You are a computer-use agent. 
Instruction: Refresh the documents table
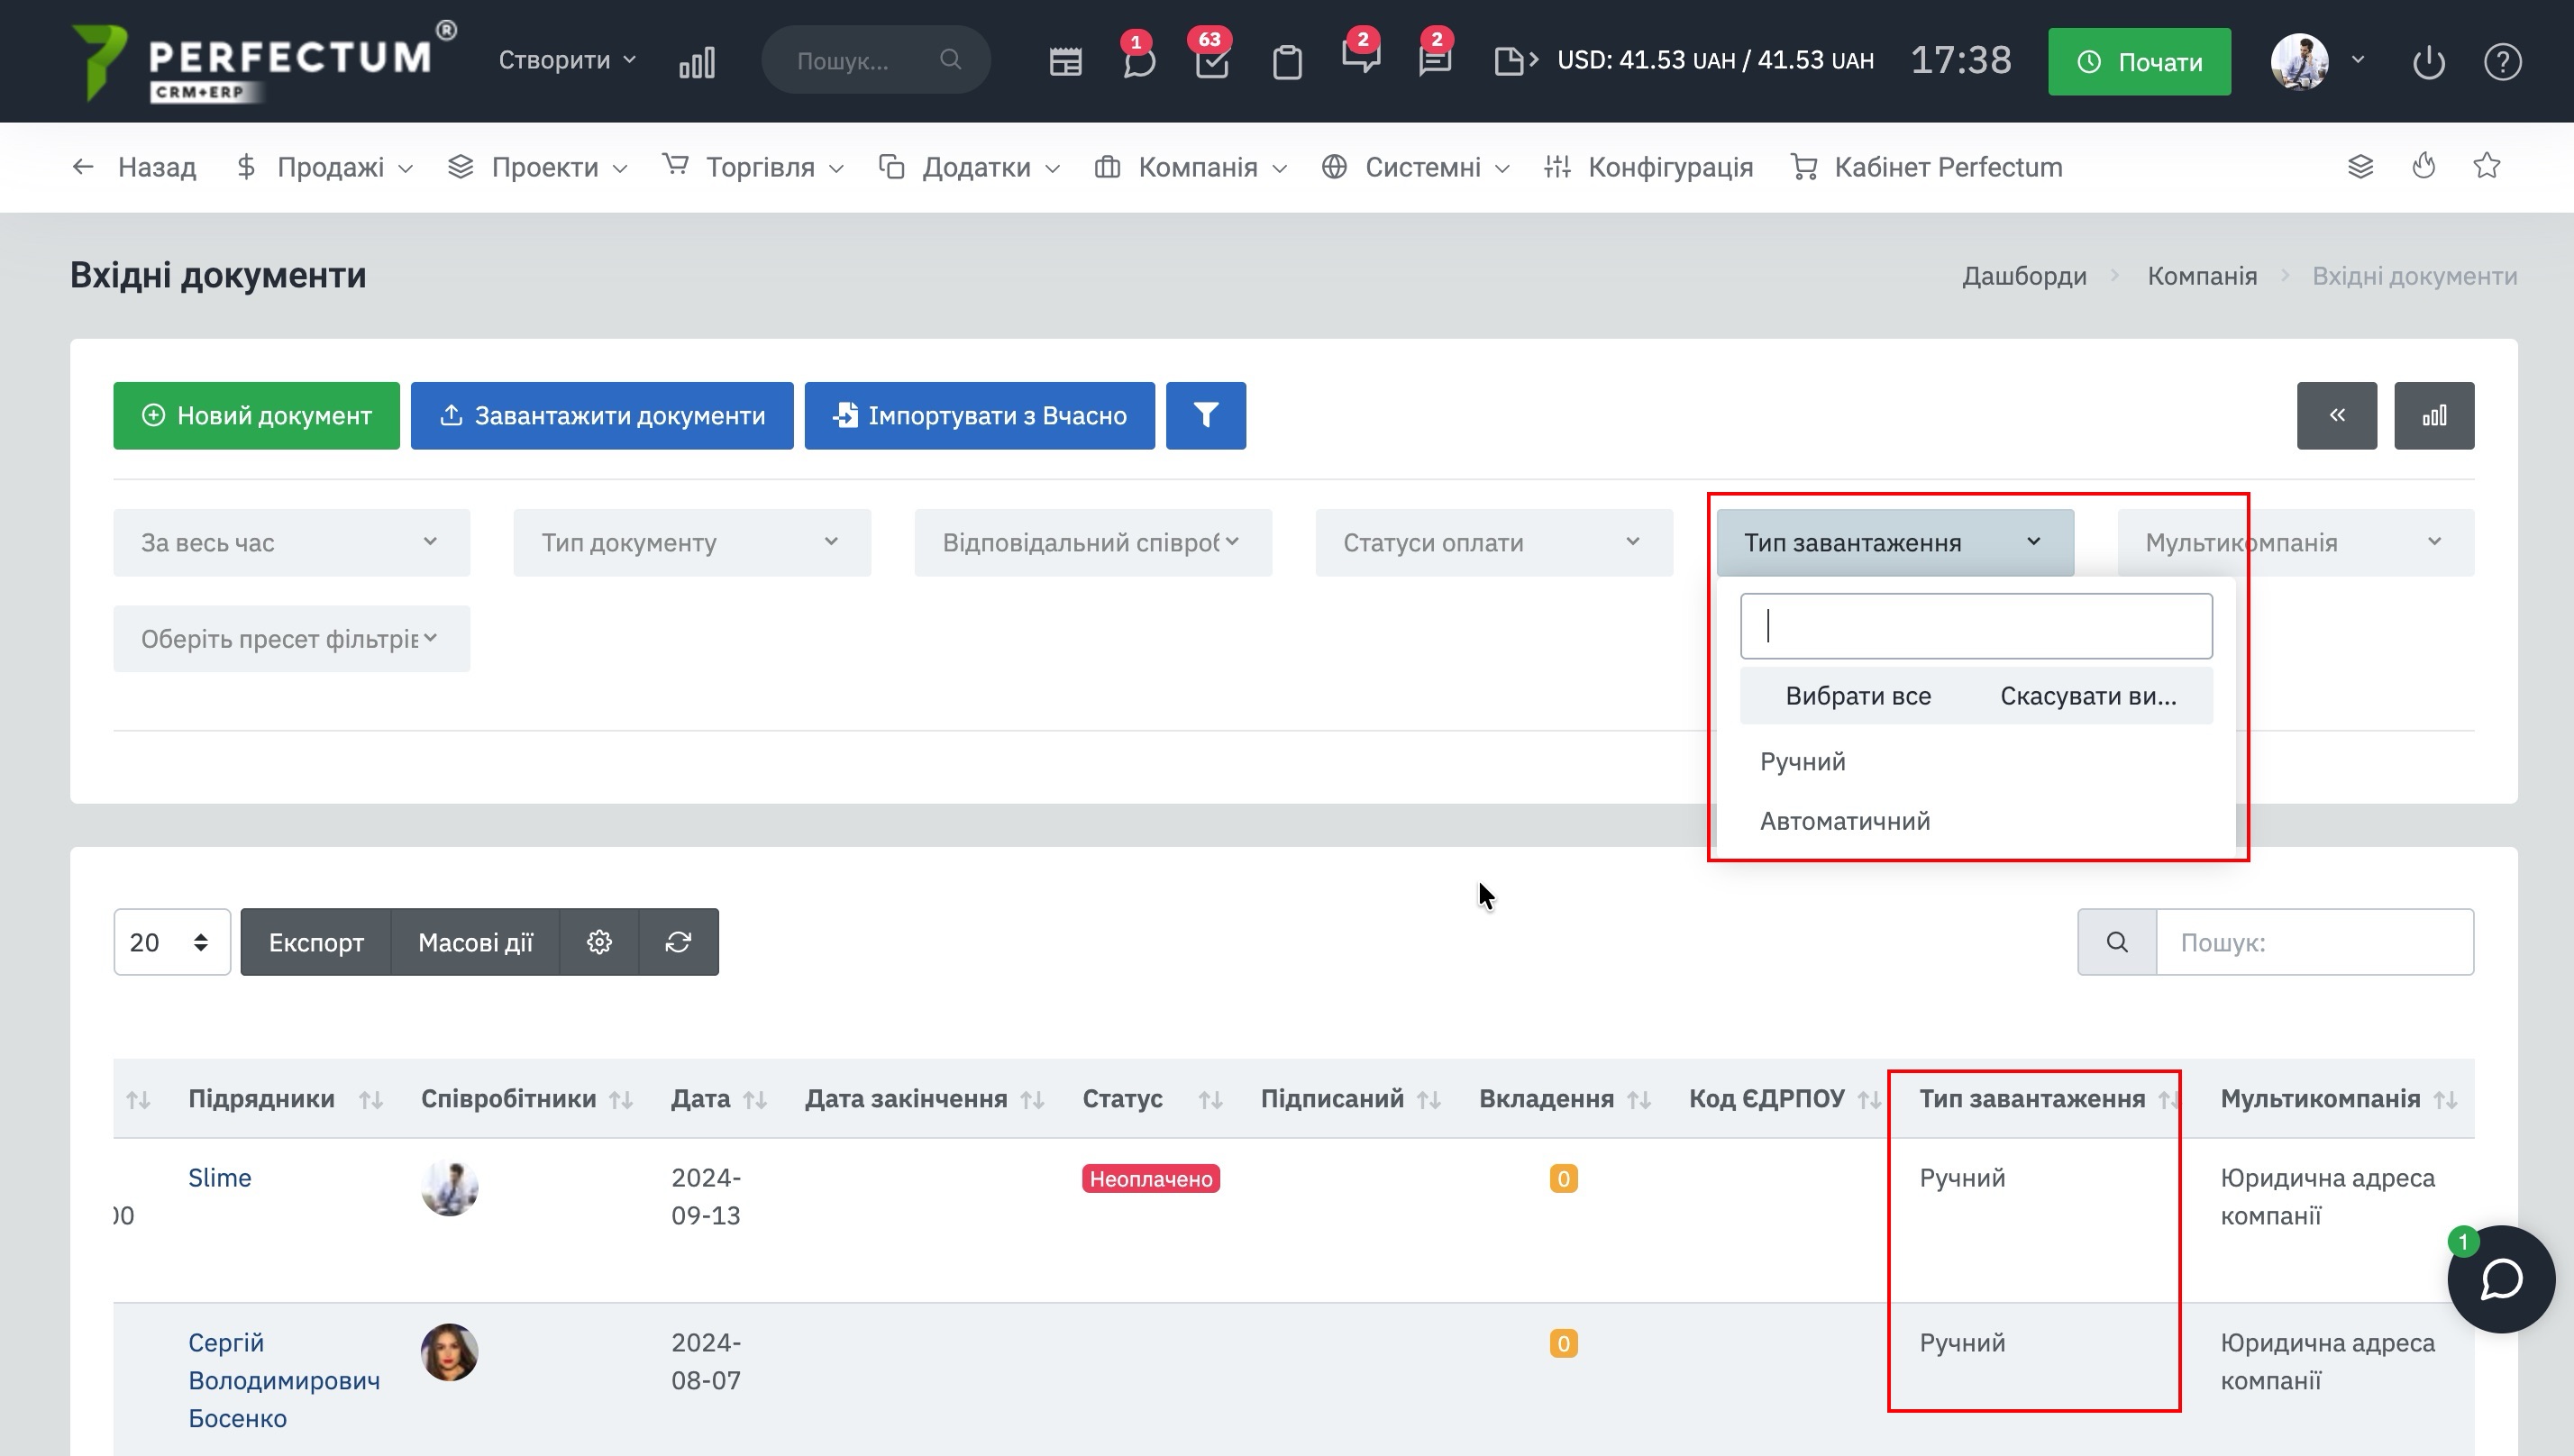678,942
